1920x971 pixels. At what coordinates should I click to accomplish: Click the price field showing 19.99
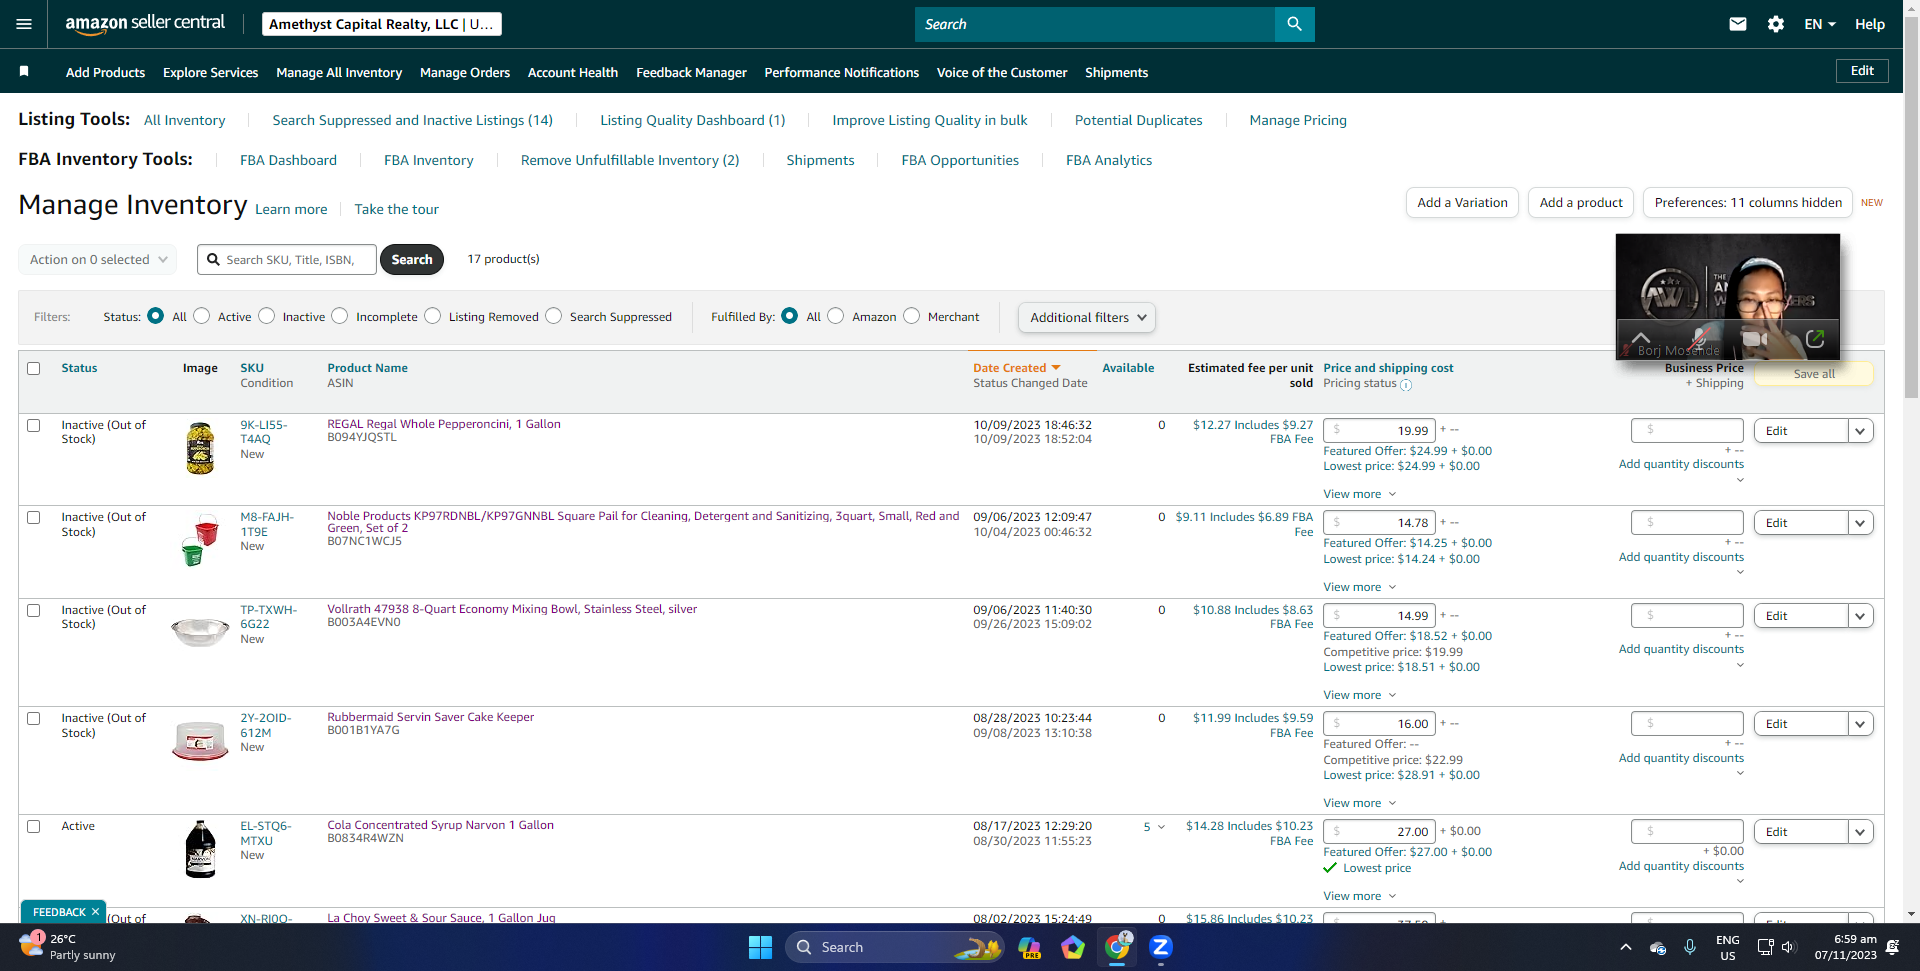coord(1380,431)
